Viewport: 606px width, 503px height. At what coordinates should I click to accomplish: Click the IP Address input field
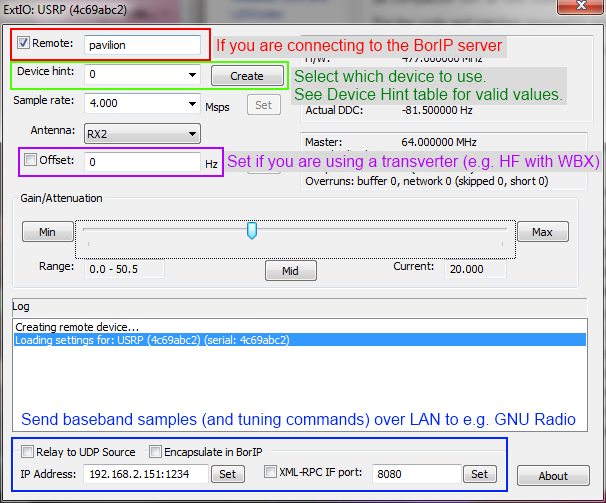[x=145, y=474]
